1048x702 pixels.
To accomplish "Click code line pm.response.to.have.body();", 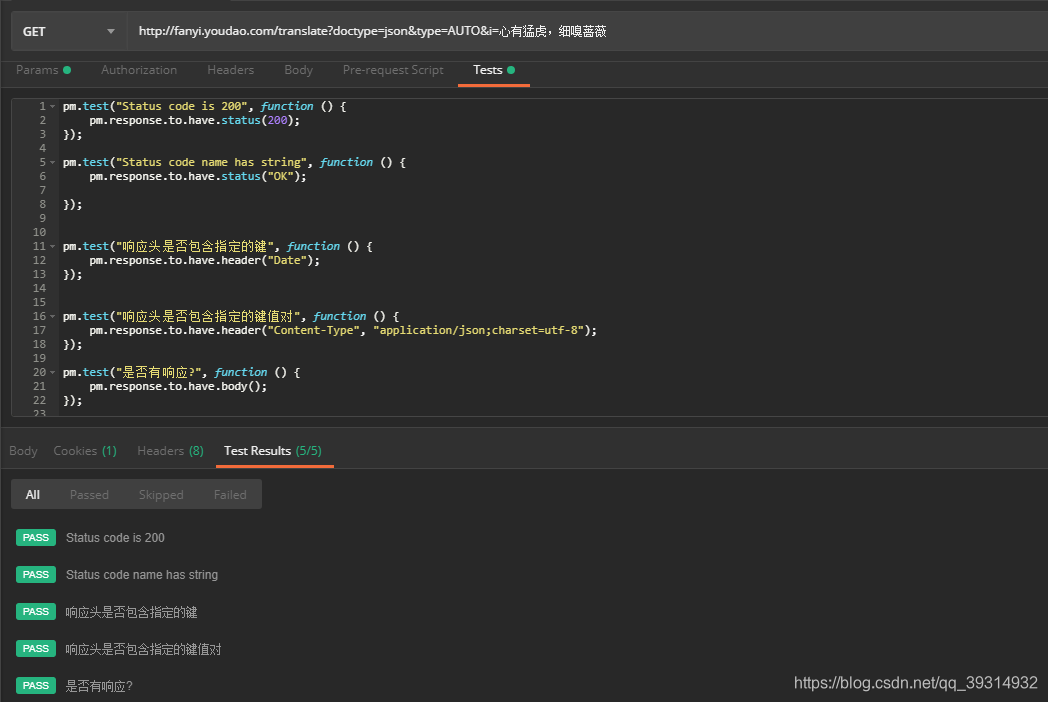I will pos(178,386).
